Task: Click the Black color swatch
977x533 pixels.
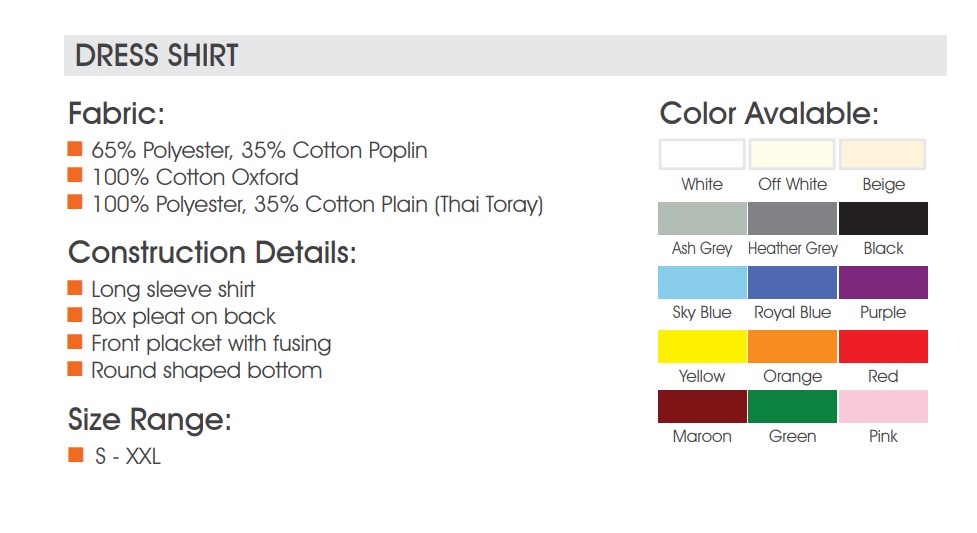Action: (x=883, y=218)
